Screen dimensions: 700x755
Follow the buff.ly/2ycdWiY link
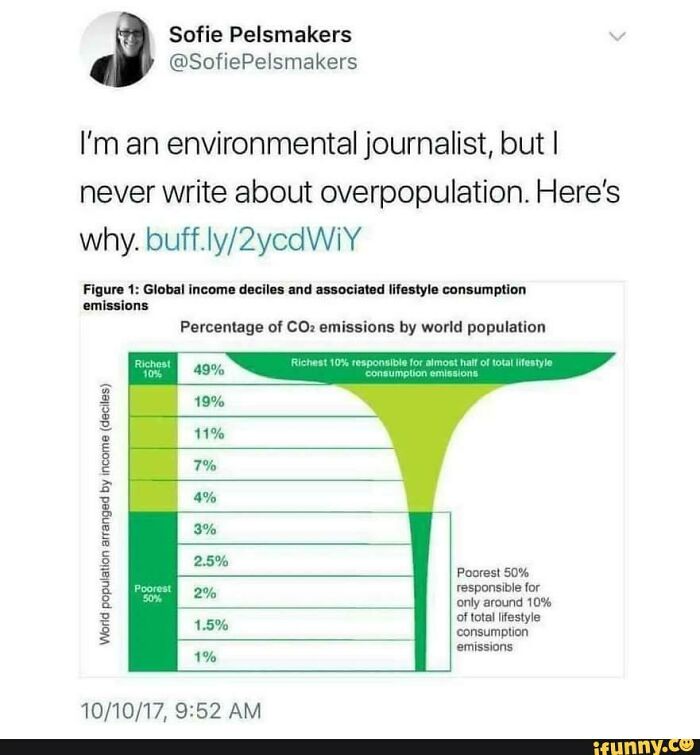253,240
